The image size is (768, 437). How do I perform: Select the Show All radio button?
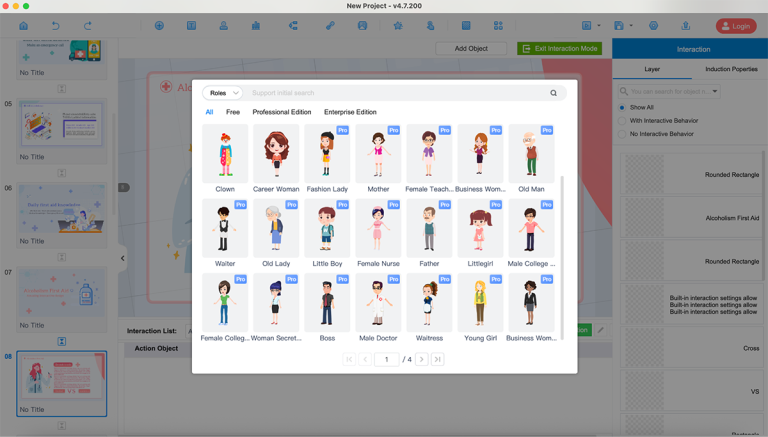(x=622, y=107)
